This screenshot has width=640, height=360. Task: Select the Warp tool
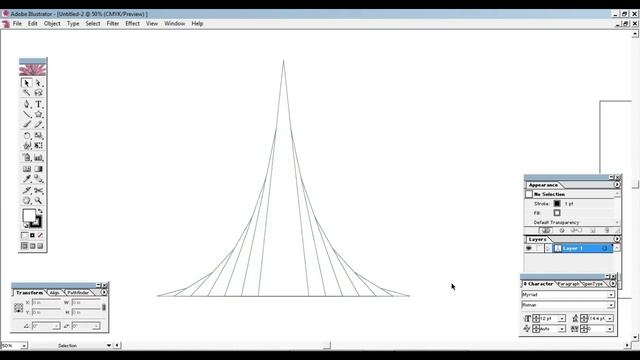click(x=27, y=145)
